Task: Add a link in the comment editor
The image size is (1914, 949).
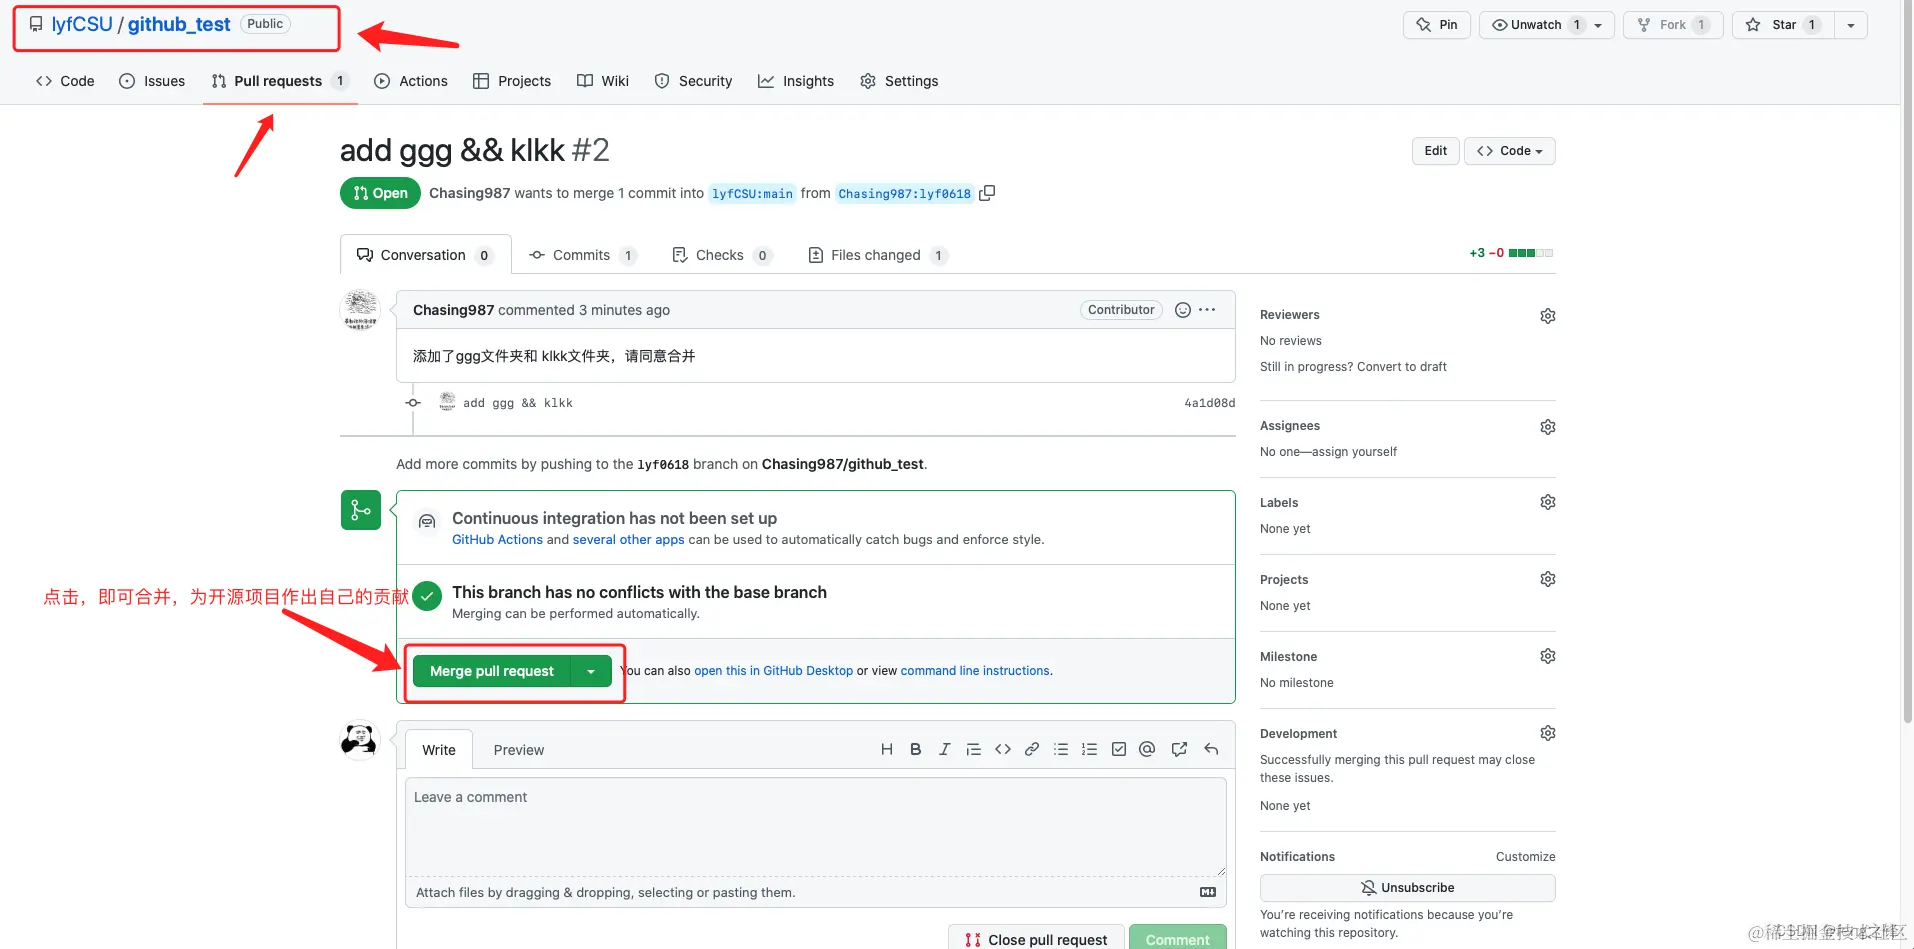Action: tap(1032, 749)
